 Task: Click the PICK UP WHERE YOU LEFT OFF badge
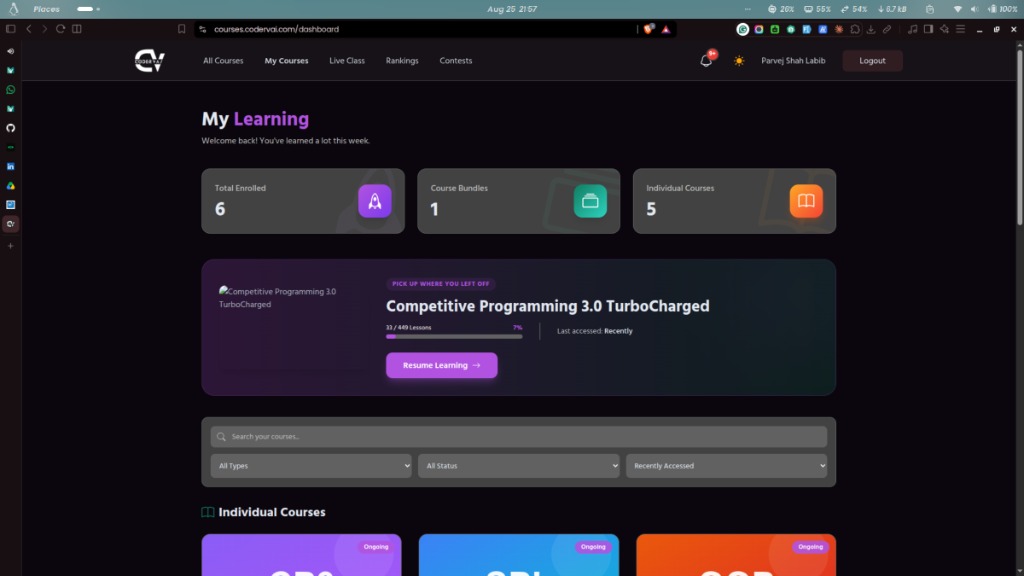(441, 284)
